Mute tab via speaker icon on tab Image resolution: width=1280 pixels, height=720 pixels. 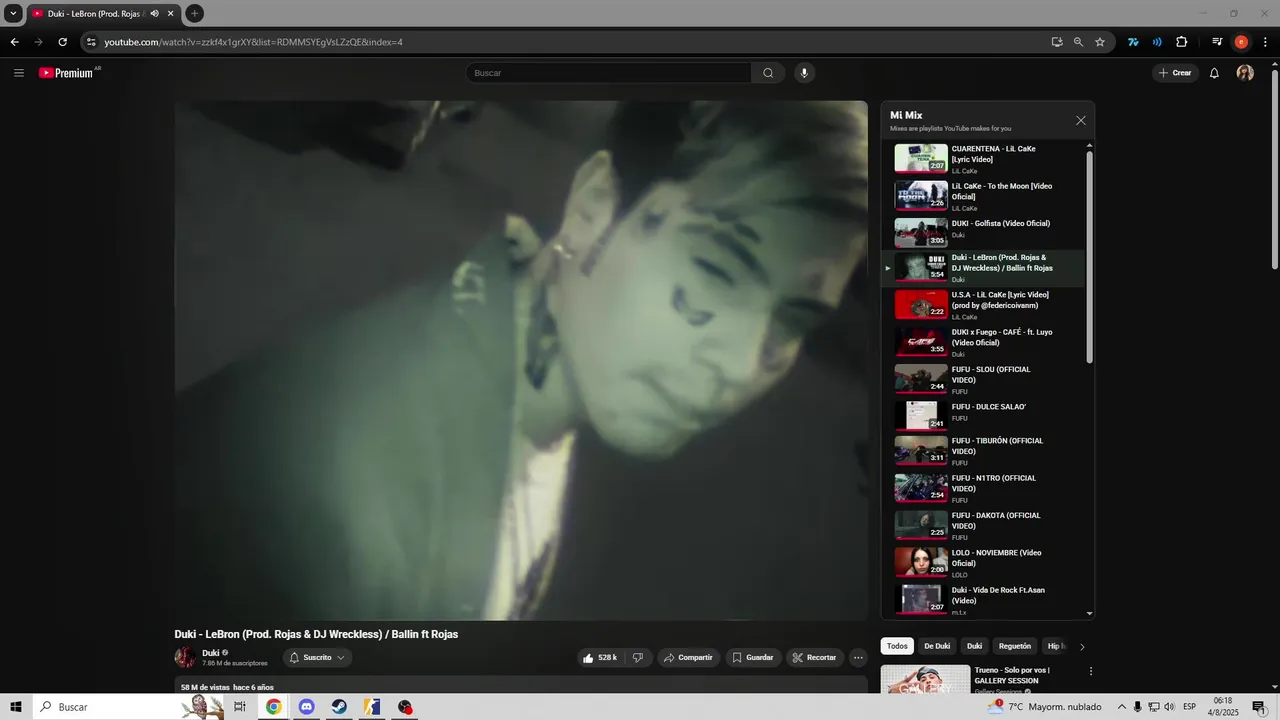click(x=154, y=13)
